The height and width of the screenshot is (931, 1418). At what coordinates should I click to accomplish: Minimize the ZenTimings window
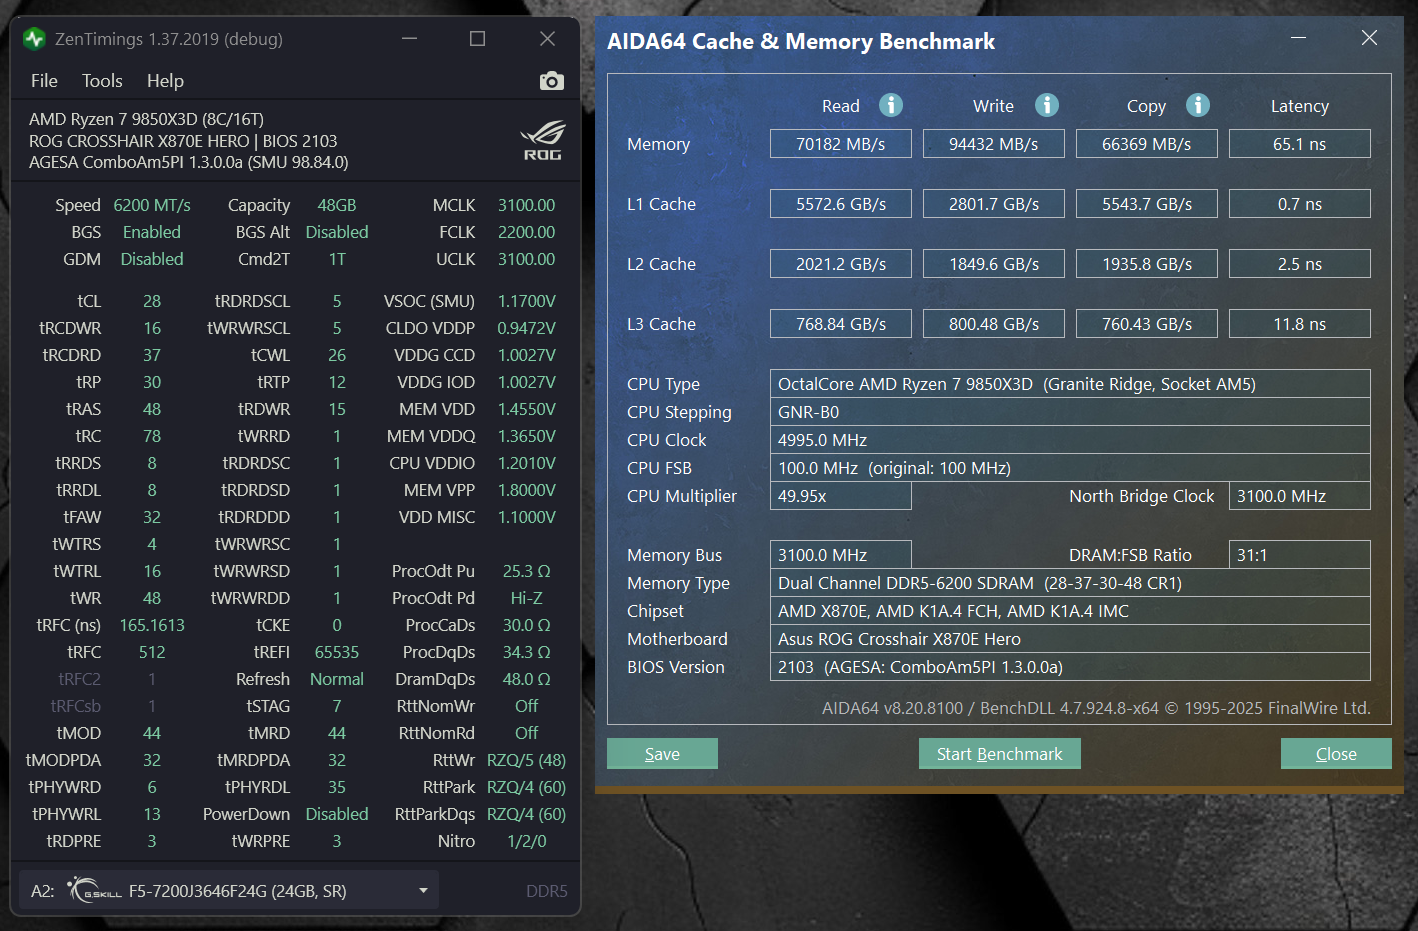click(x=409, y=39)
